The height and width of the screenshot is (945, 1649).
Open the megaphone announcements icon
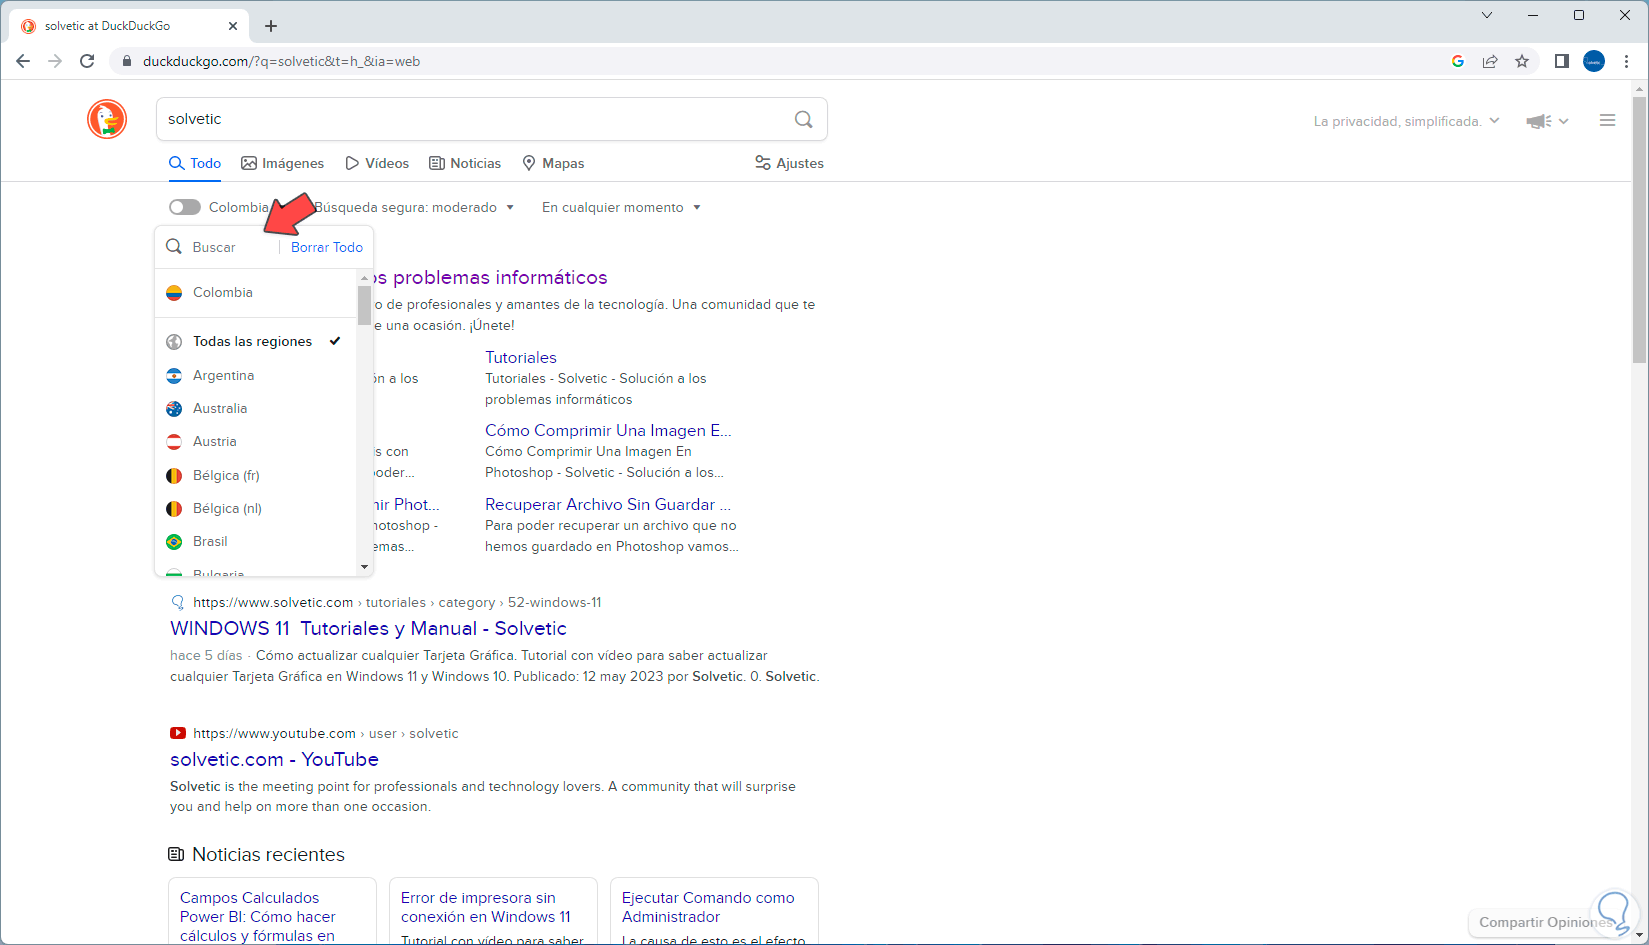tap(1539, 121)
